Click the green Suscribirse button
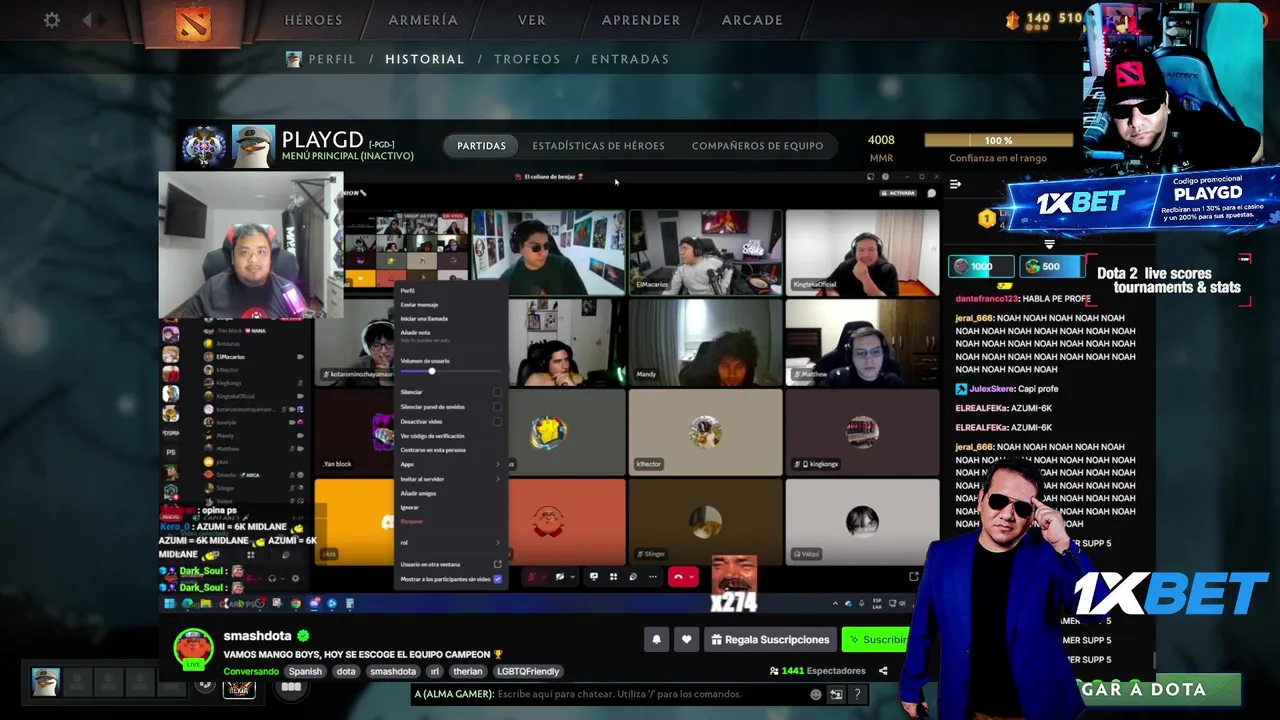Image resolution: width=1280 pixels, height=720 pixels. [x=877, y=640]
